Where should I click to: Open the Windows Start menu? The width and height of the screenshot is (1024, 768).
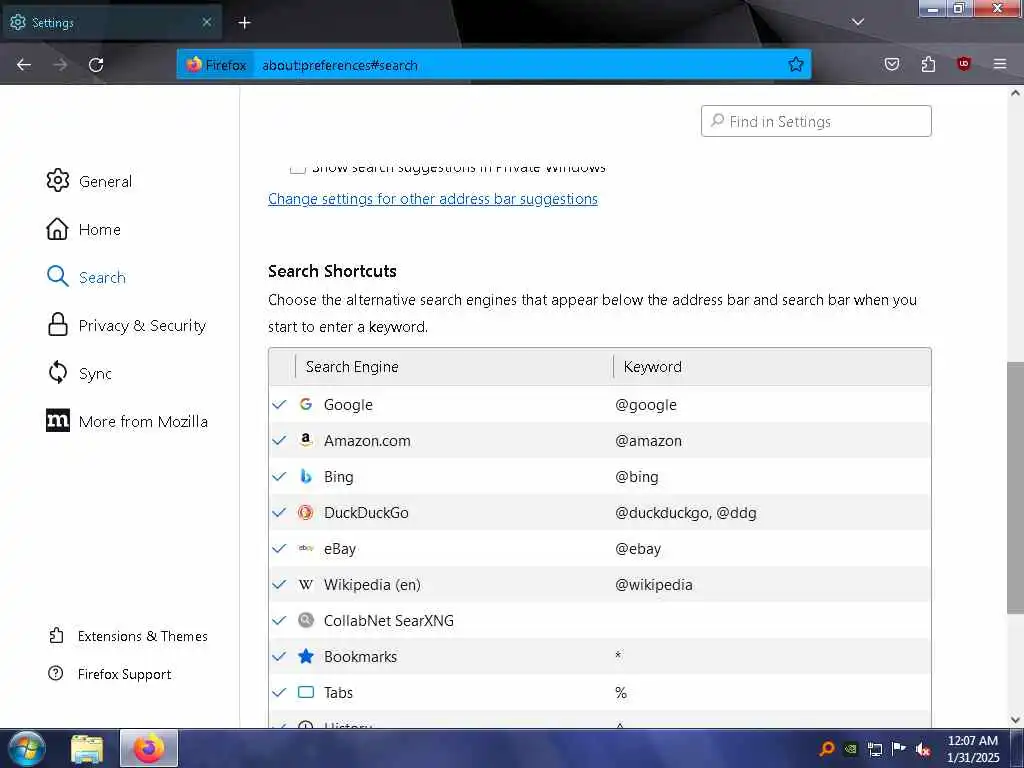click(x=26, y=748)
